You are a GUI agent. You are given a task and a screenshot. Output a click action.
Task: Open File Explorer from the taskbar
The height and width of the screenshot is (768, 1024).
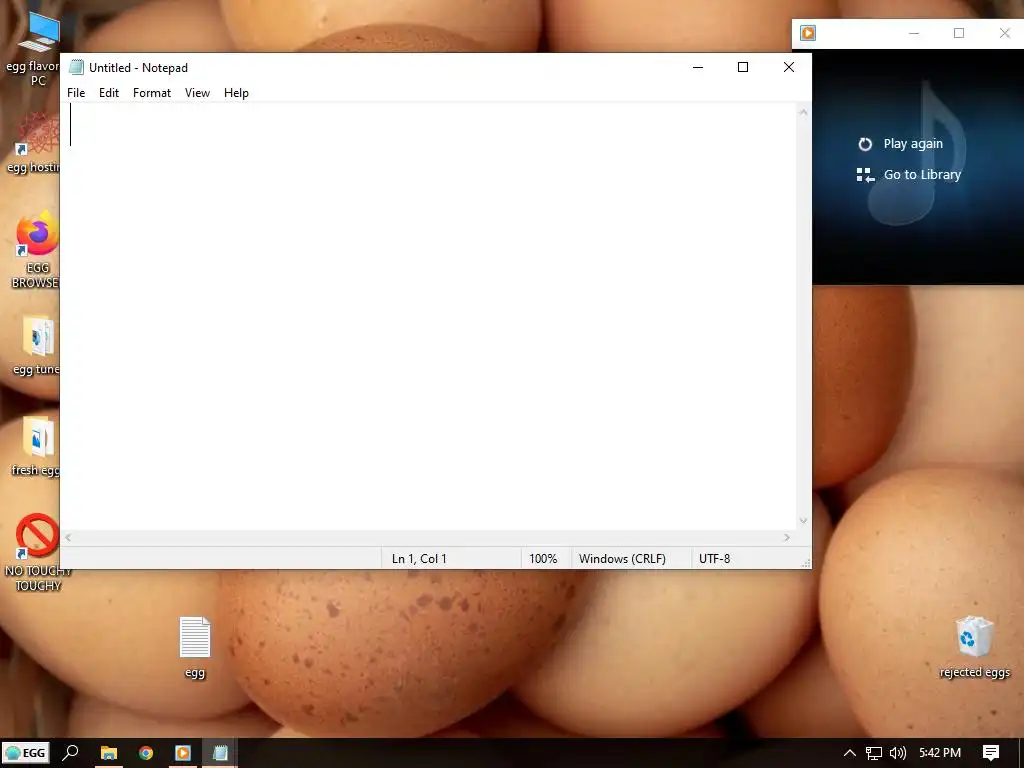pyautogui.click(x=108, y=753)
